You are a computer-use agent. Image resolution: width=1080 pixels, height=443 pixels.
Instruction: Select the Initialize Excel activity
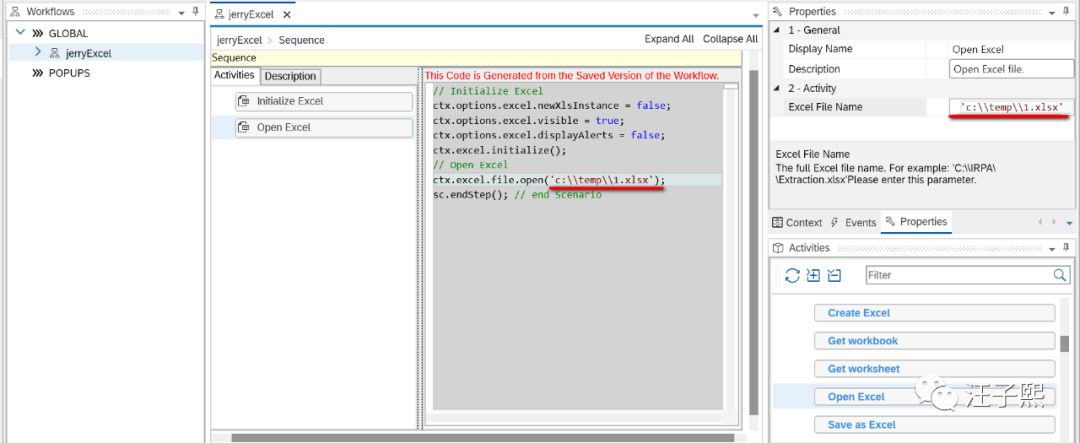tap(324, 101)
